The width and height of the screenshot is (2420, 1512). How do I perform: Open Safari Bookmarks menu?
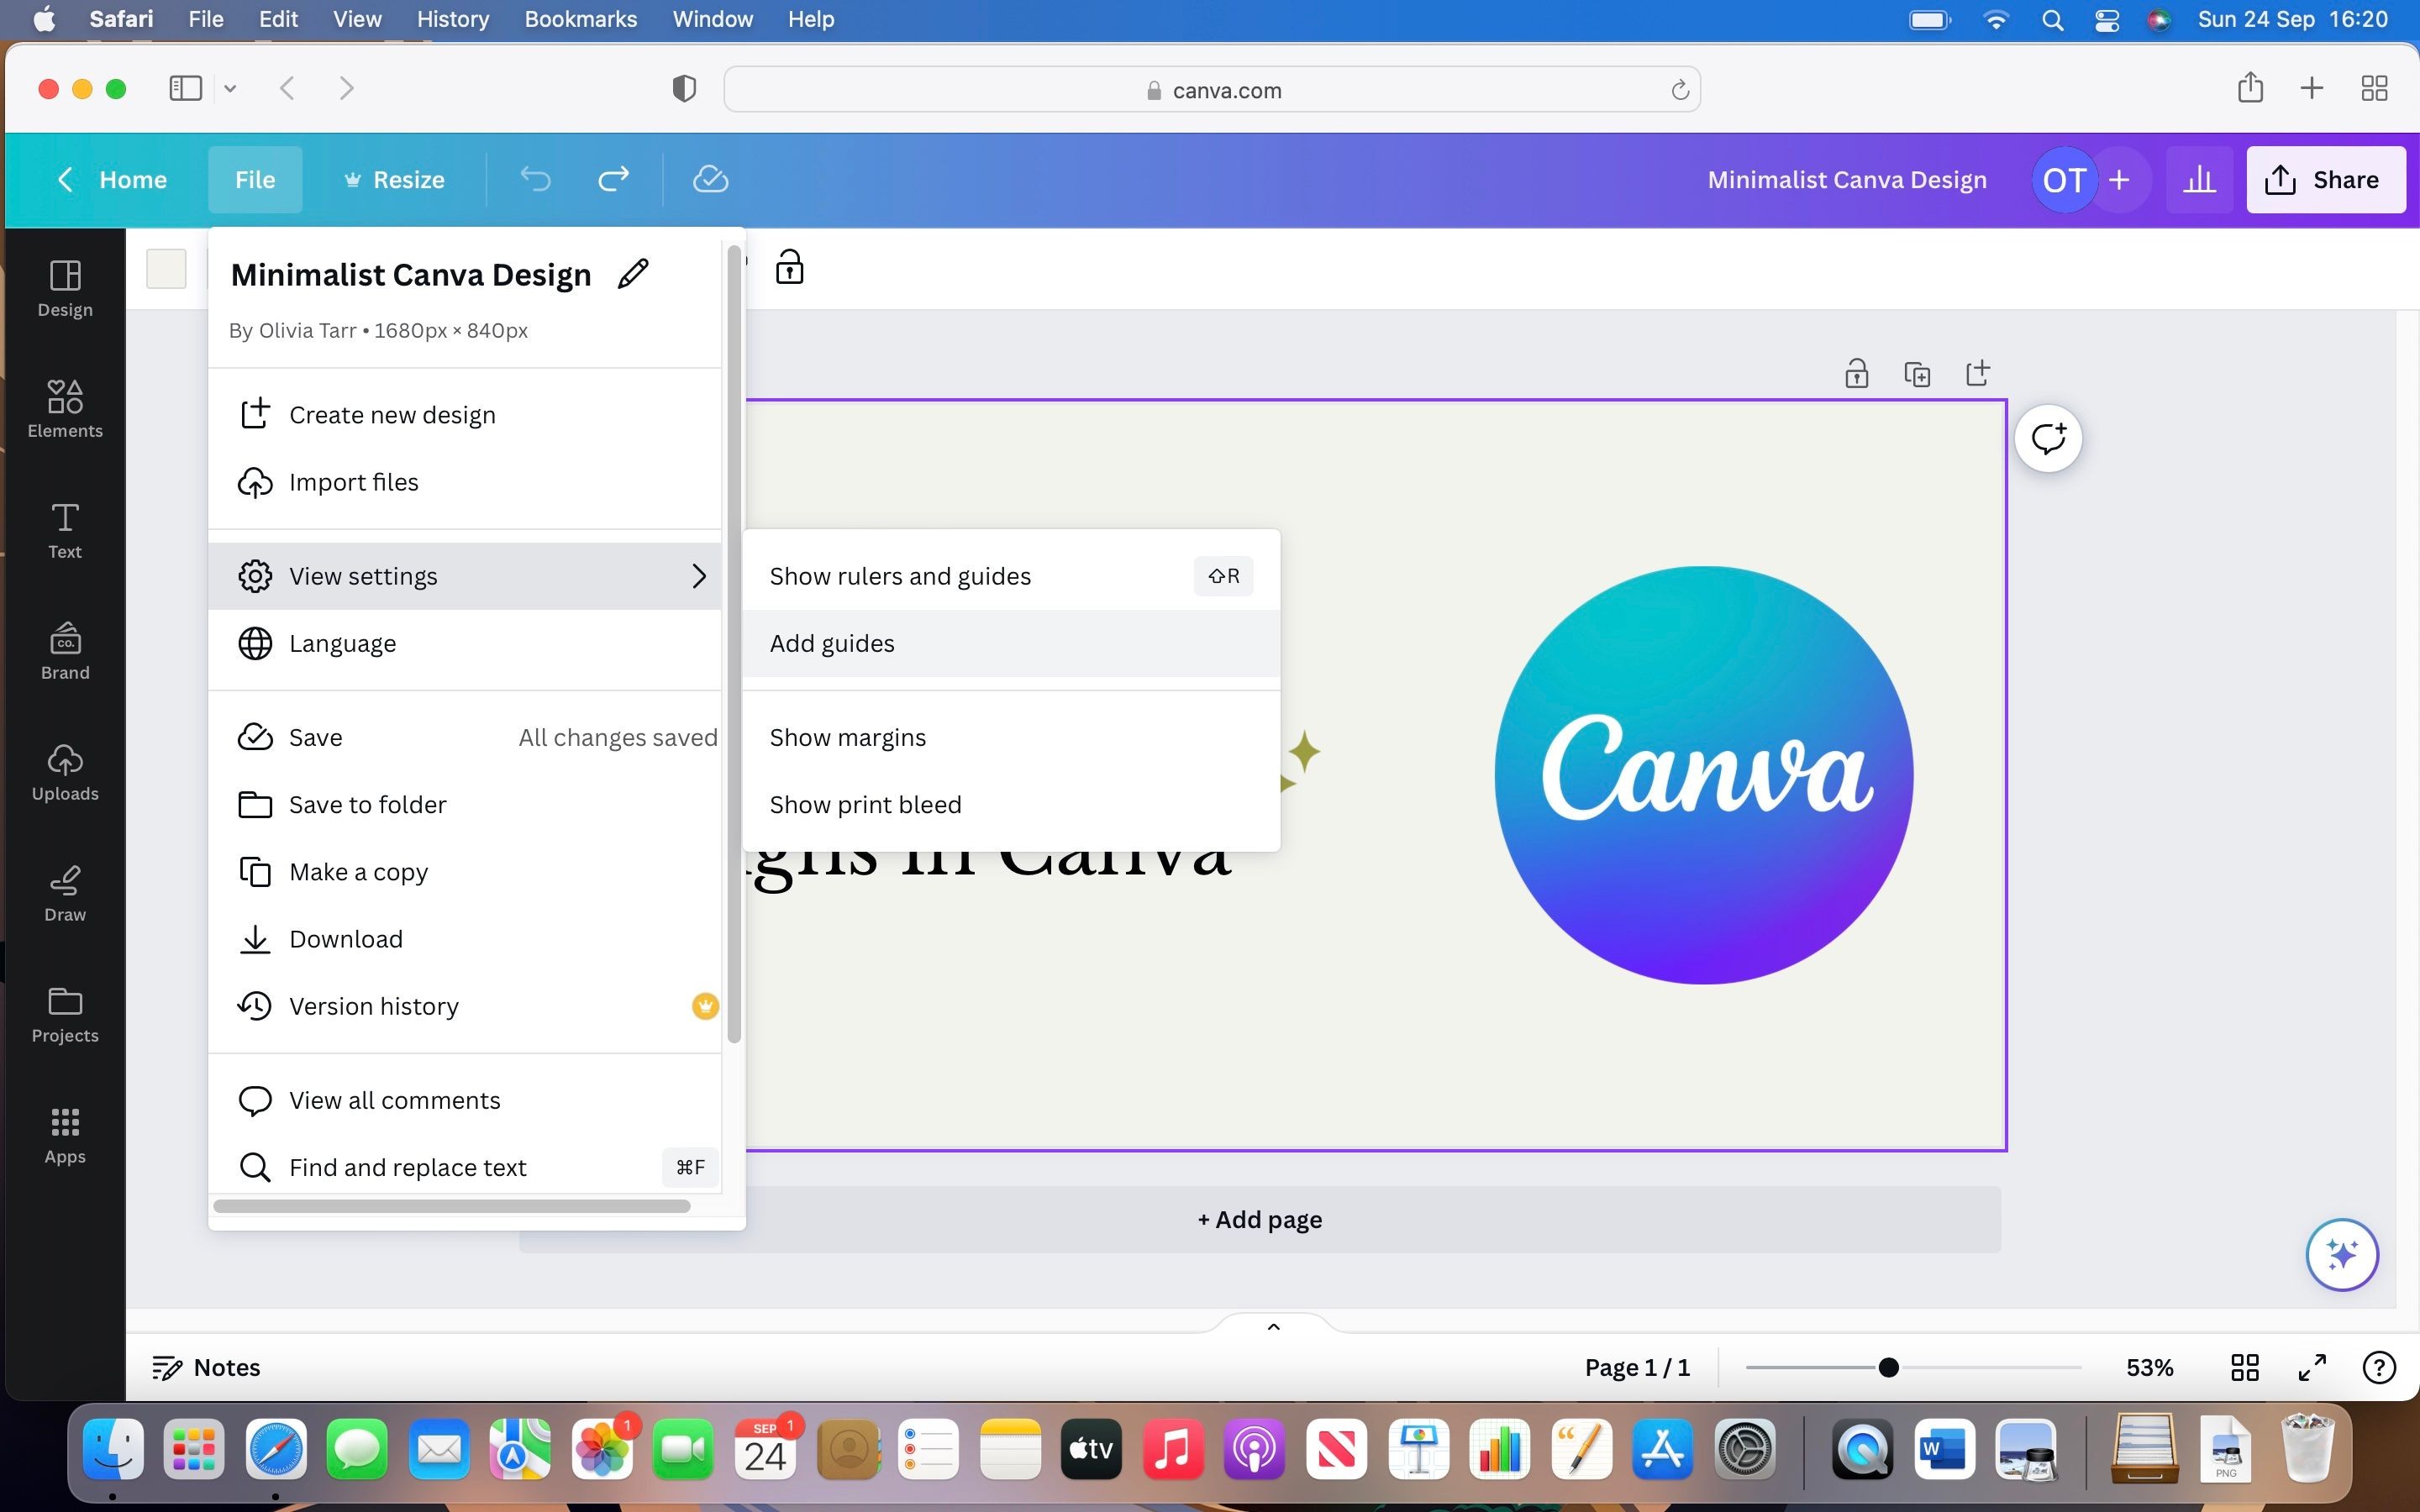580,19
